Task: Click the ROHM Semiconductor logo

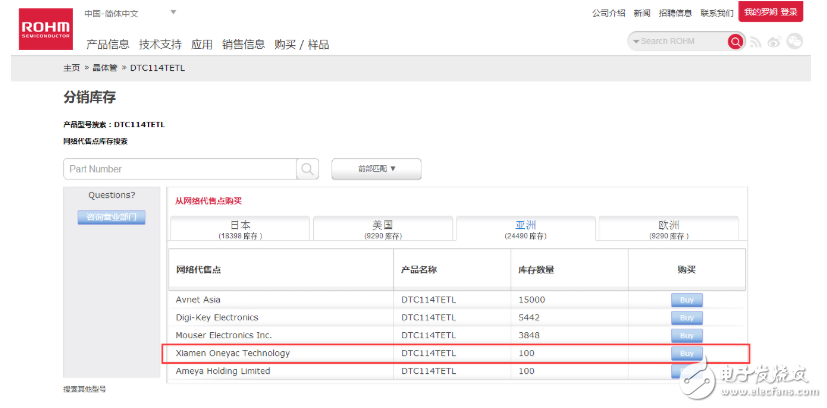Action: click(45, 29)
